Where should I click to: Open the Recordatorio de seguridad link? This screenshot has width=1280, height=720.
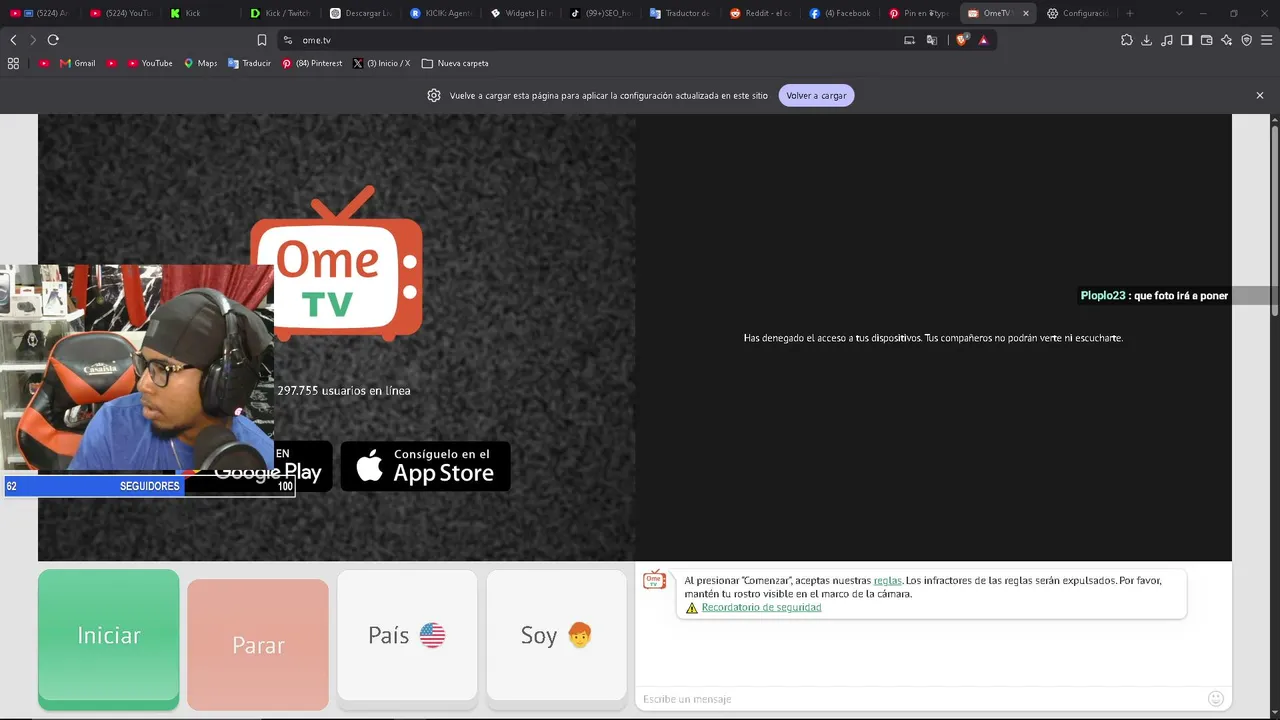tap(761, 607)
